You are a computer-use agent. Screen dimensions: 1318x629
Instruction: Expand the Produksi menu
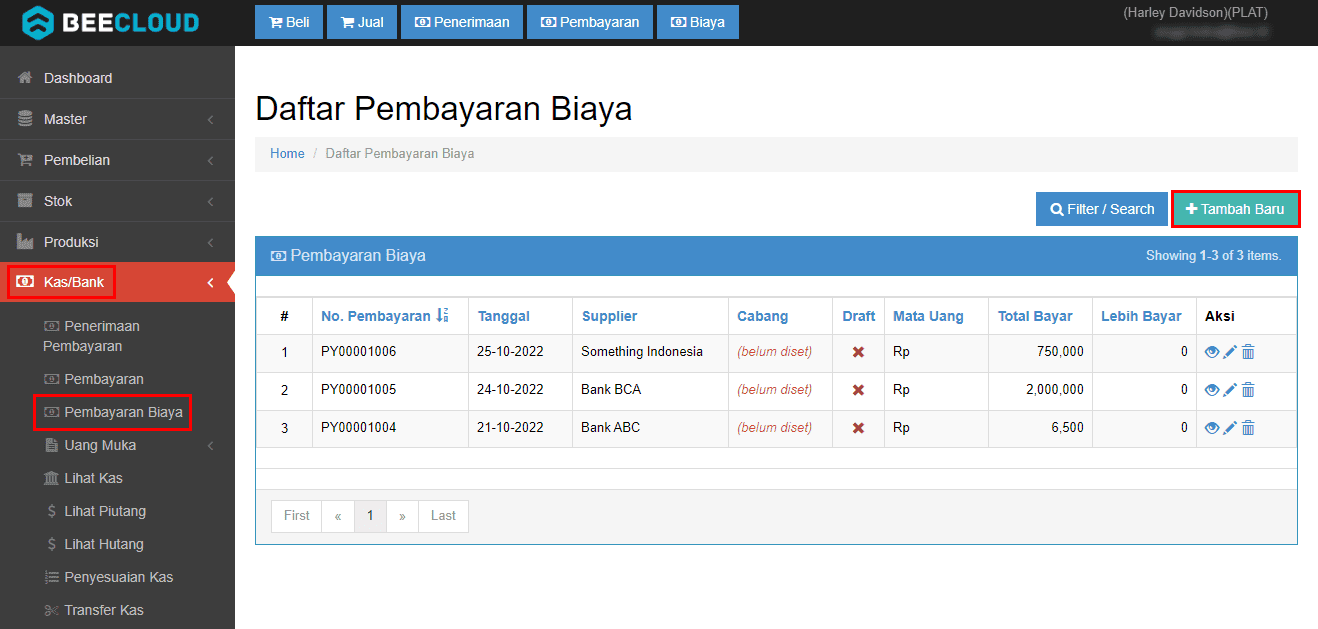coord(117,242)
